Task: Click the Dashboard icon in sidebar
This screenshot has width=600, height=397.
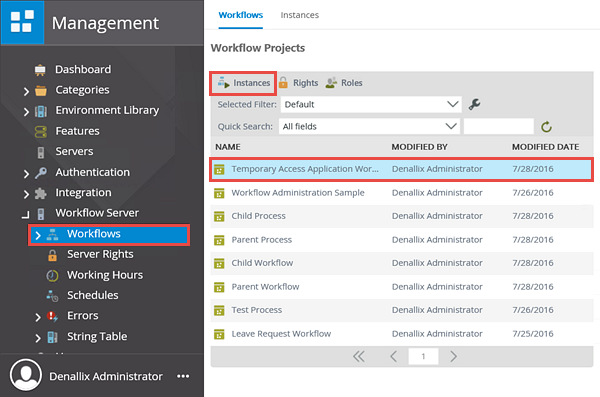Action: [40, 70]
